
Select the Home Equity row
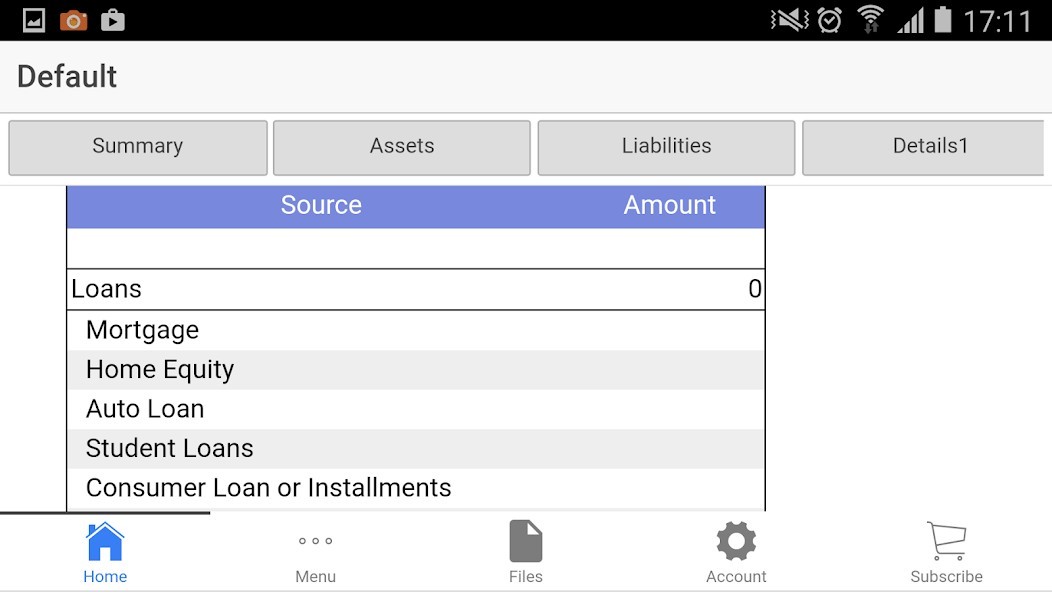click(x=415, y=370)
